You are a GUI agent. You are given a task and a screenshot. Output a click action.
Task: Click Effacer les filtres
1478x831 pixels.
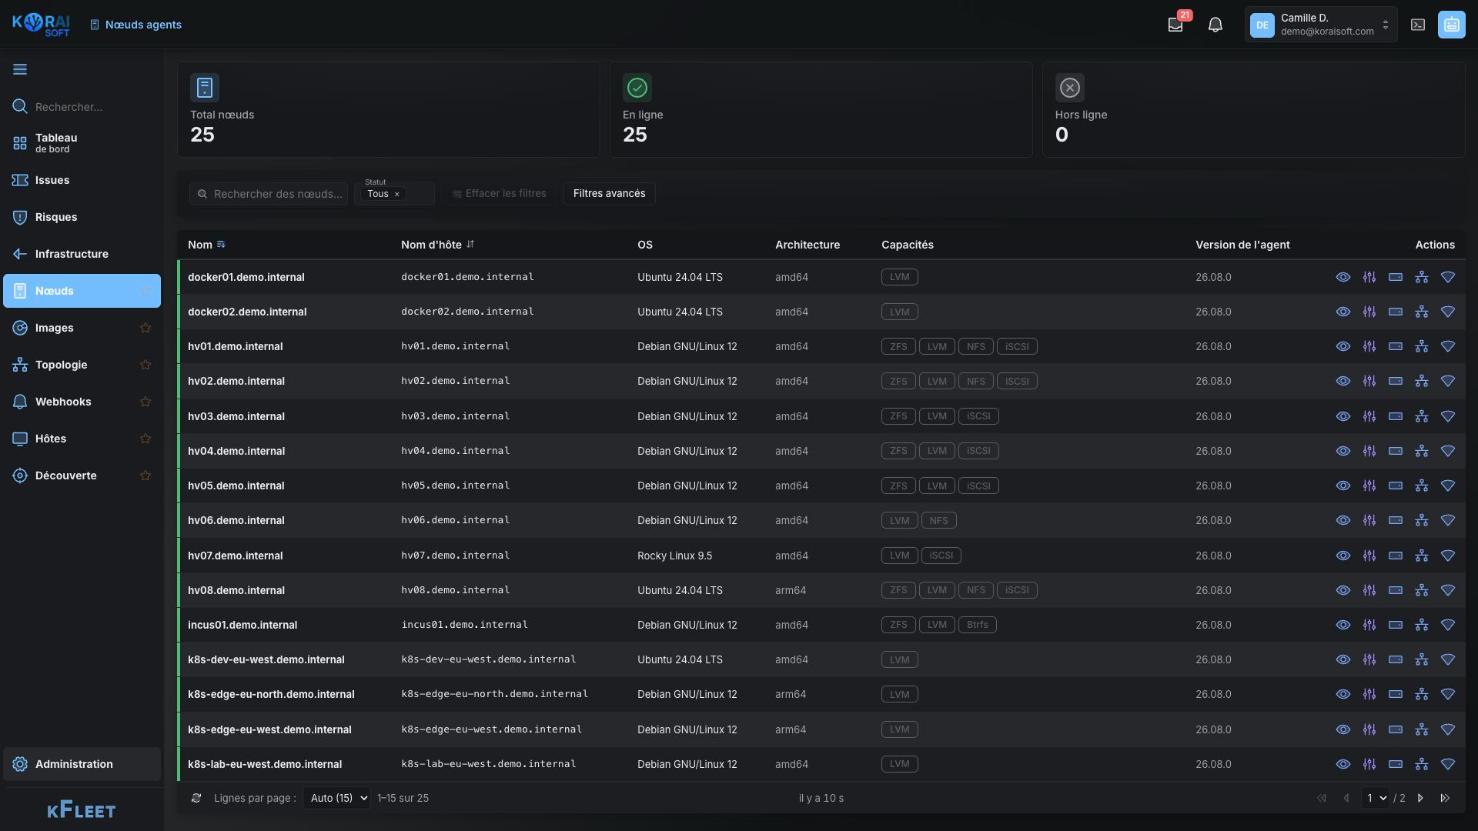pyautogui.click(x=498, y=194)
